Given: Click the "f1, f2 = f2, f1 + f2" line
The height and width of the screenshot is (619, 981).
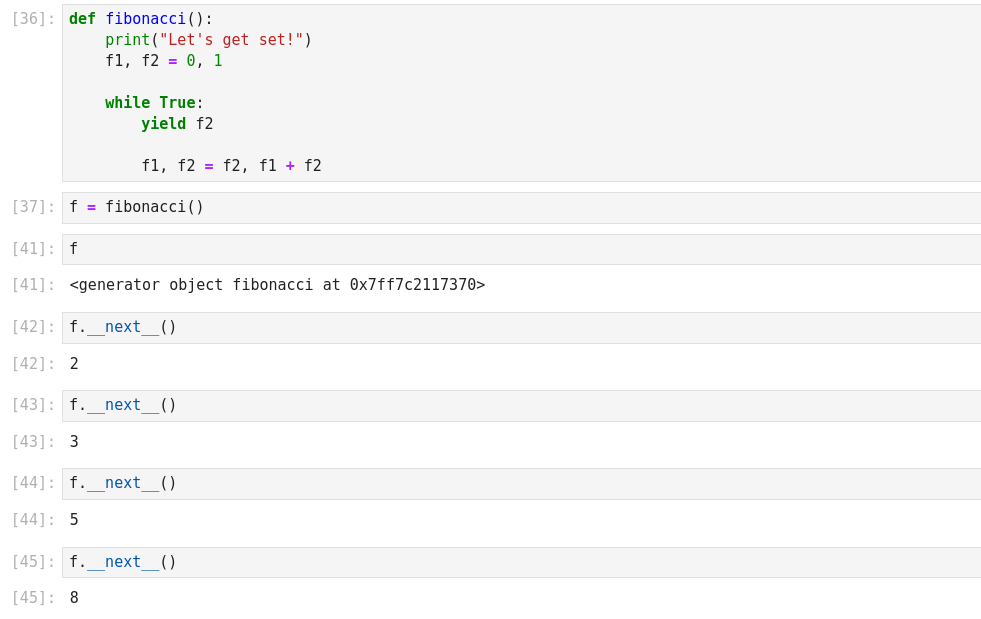Looking at the screenshot, I should [231, 166].
